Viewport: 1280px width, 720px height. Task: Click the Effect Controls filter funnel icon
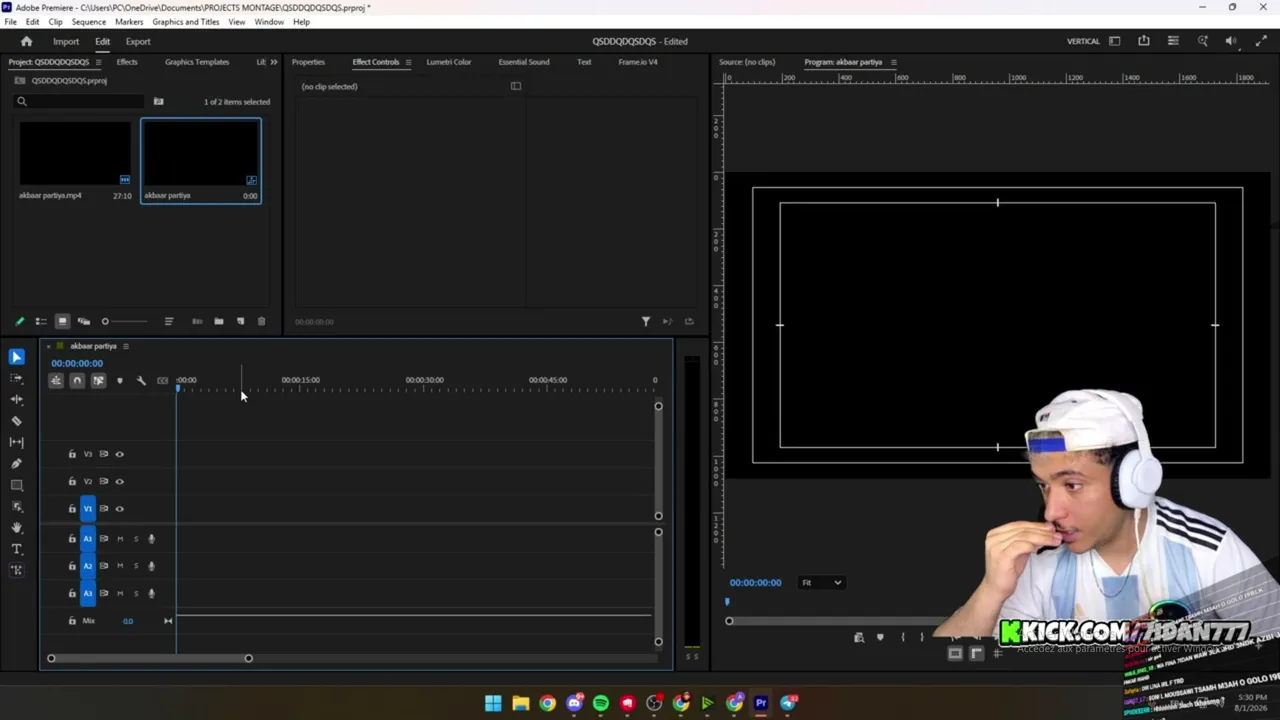click(646, 321)
